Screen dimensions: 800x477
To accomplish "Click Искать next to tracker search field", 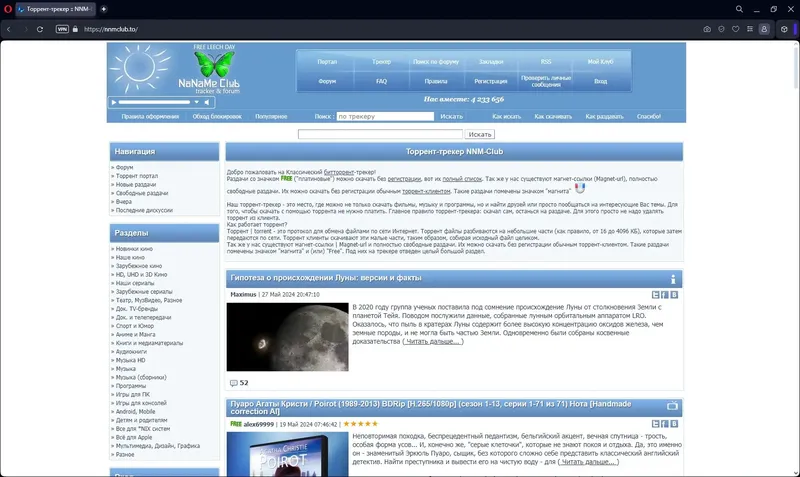I will click(x=452, y=116).
